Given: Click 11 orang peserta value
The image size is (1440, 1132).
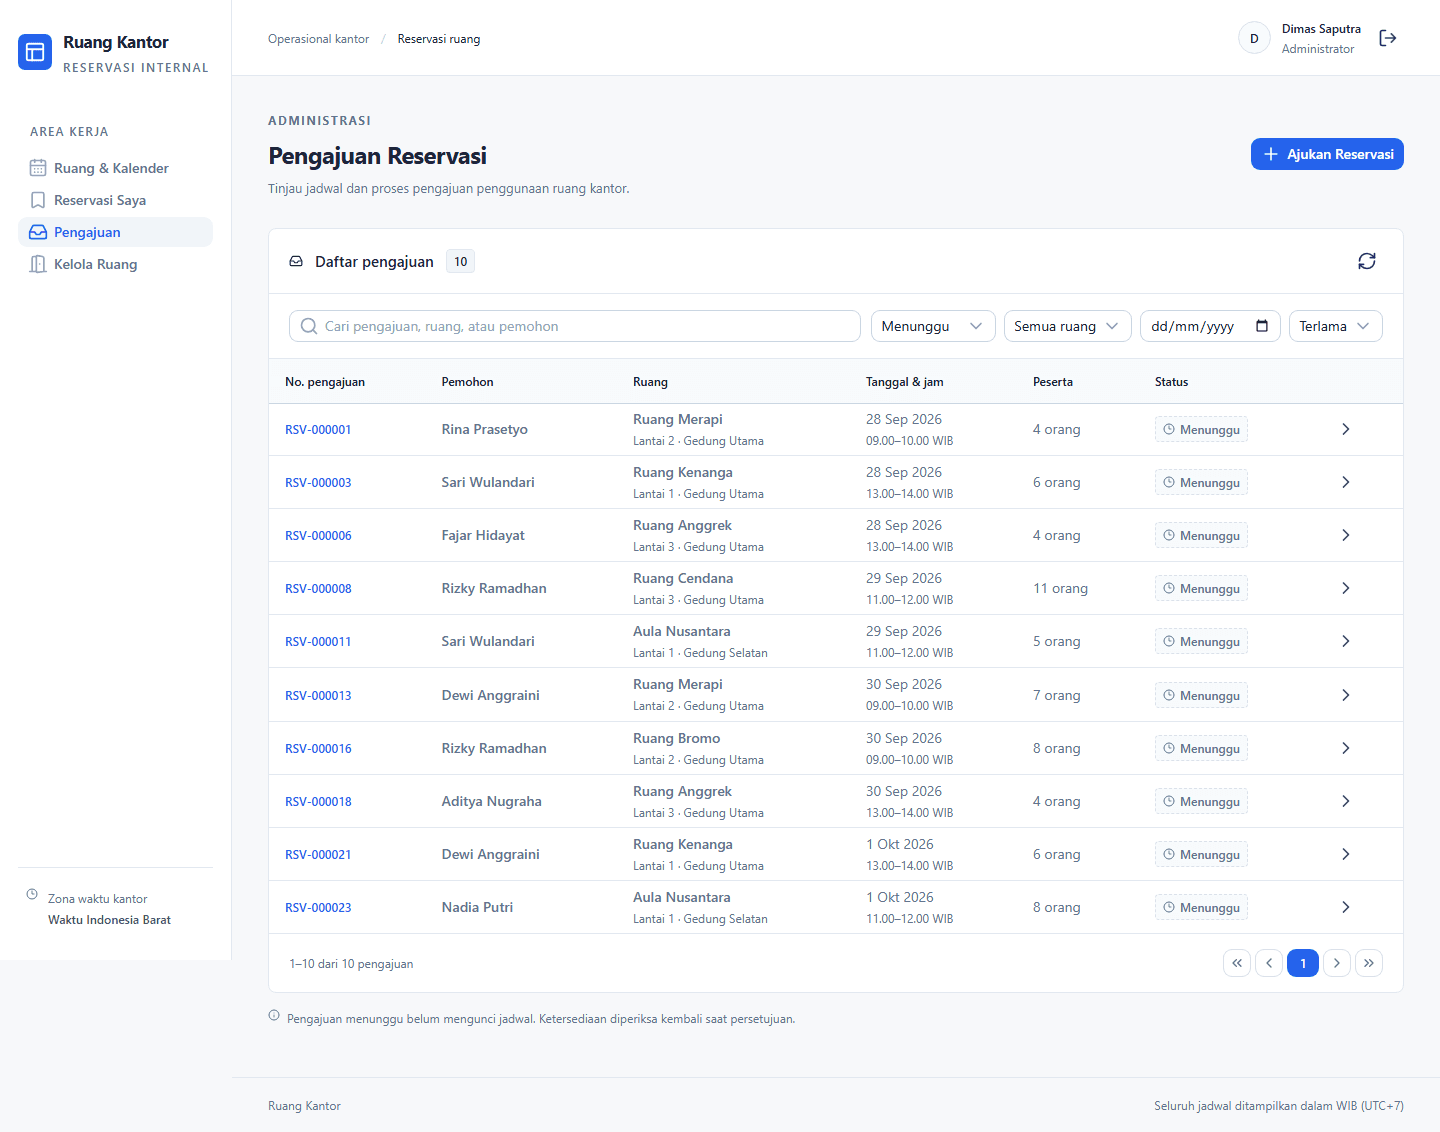Looking at the screenshot, I should [1060, 588].
